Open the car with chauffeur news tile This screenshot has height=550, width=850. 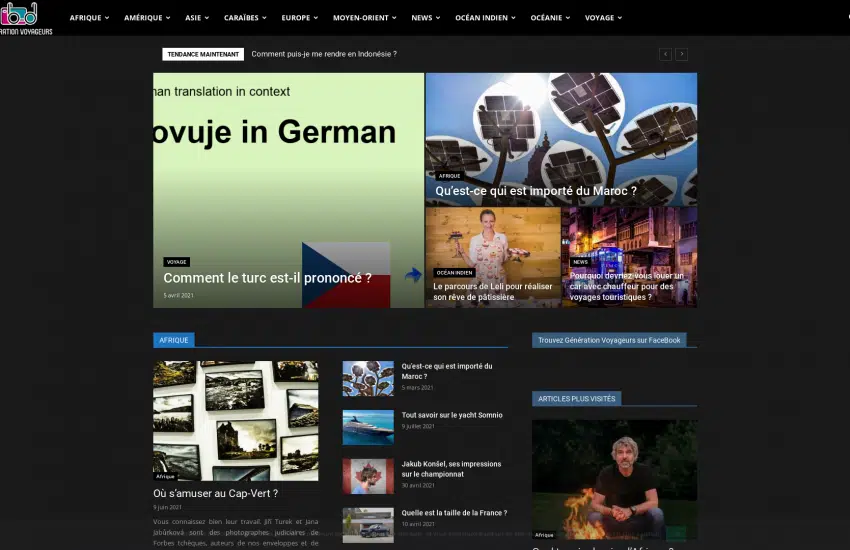click(628, 286)
